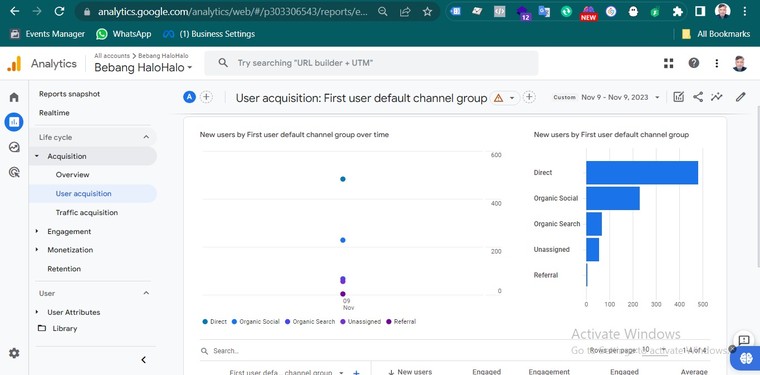Open the Explore icon in left rail
Image resolution: width=760 pixels, height=375 pixels.
14,147
